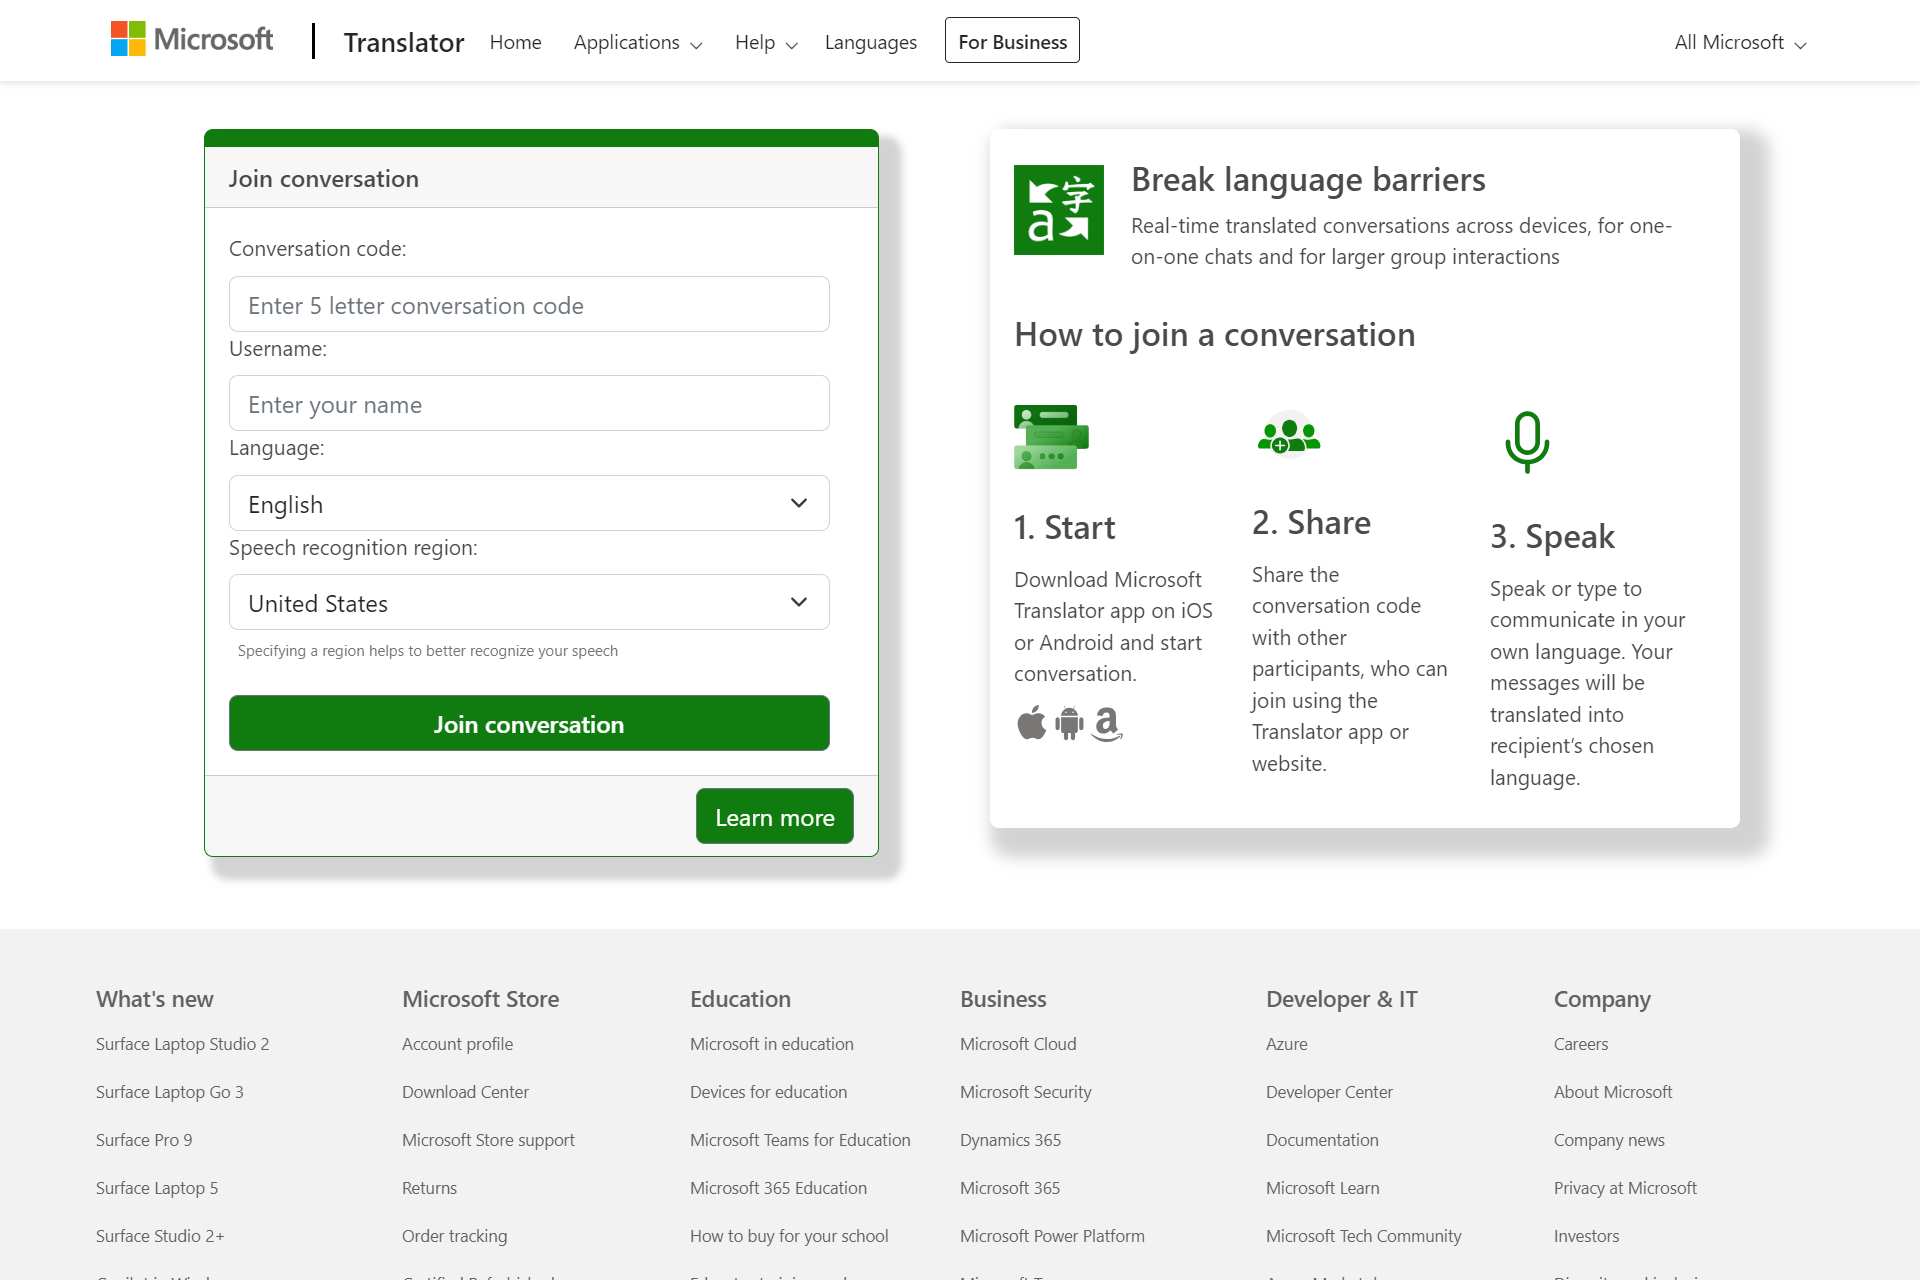Open Documentation footer link

tap(1322, 1140)
